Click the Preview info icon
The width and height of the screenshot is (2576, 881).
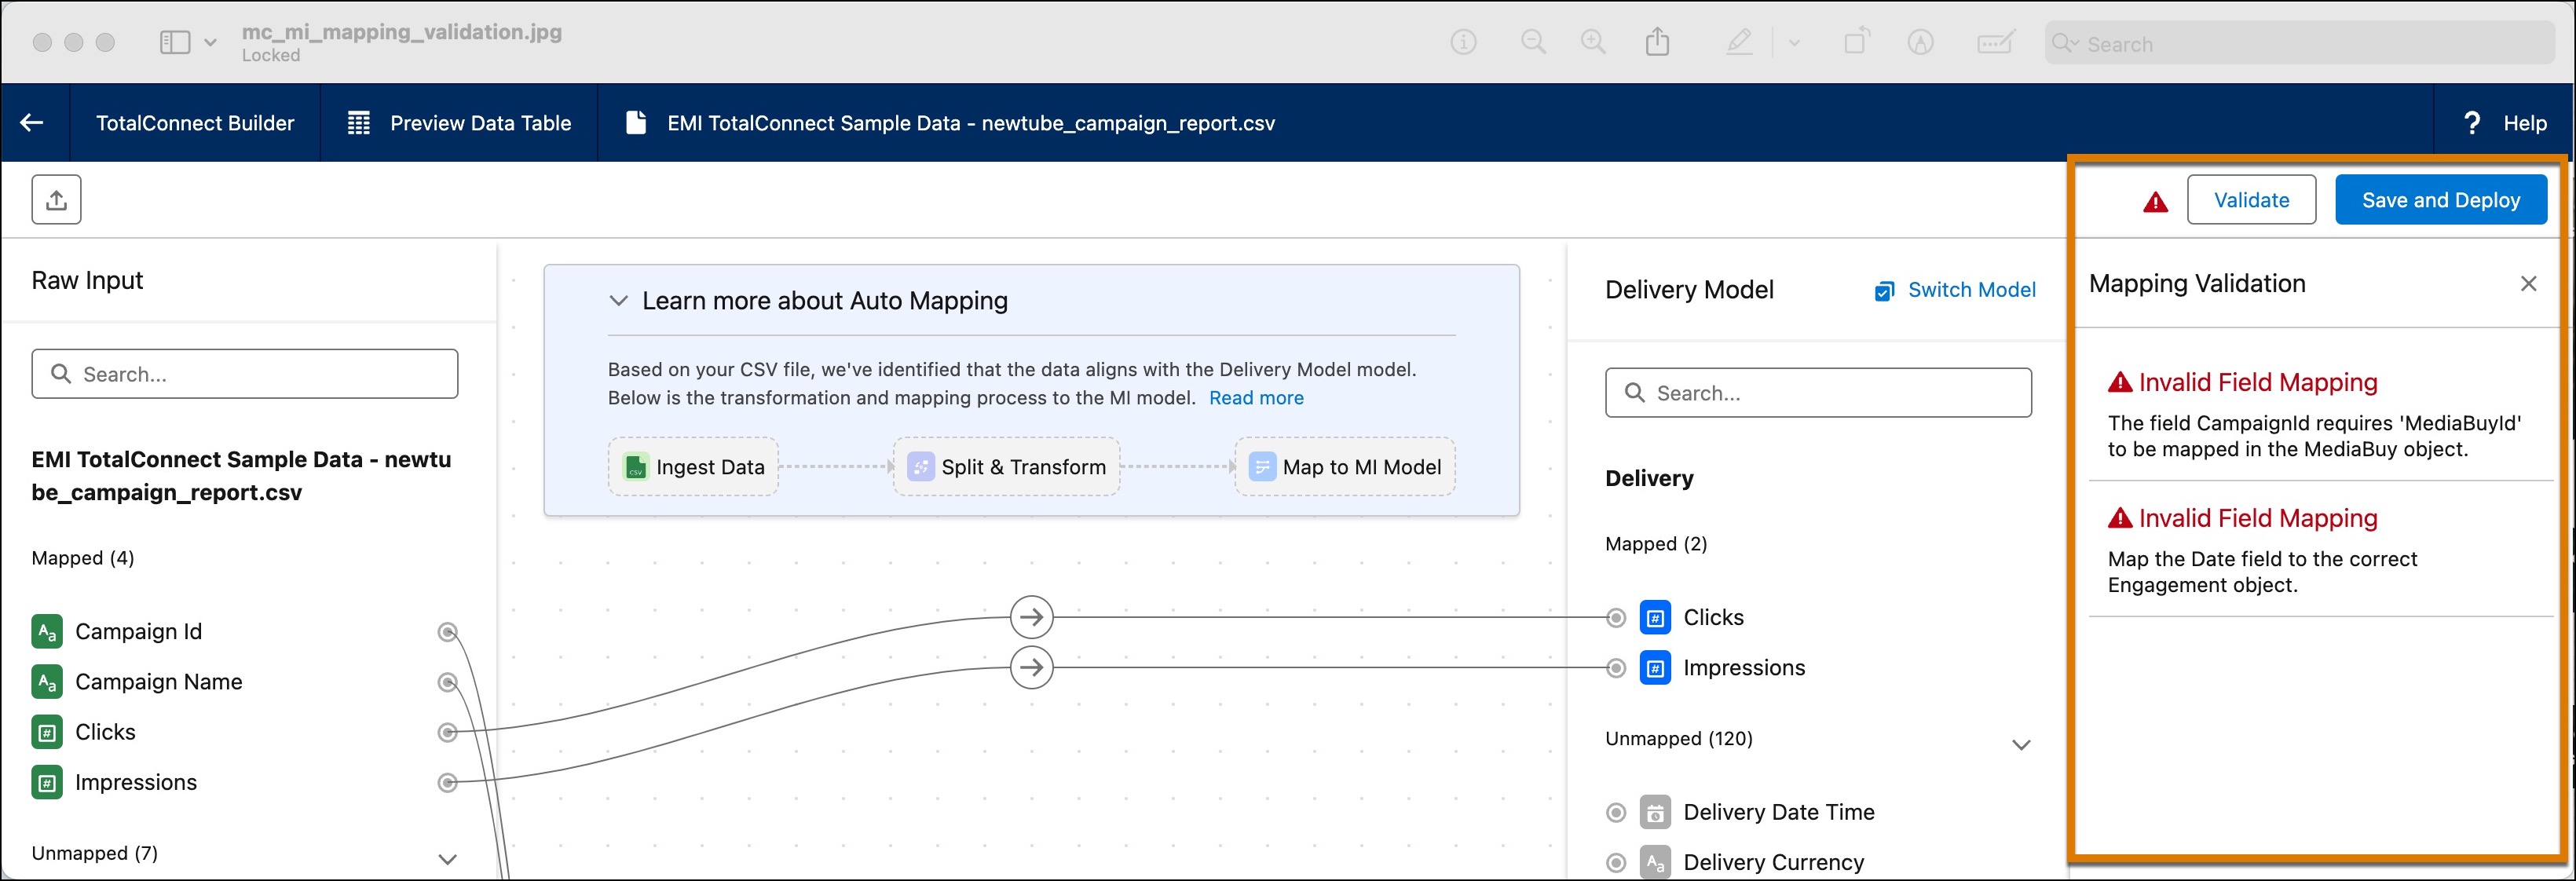(x=1463, y=42)
